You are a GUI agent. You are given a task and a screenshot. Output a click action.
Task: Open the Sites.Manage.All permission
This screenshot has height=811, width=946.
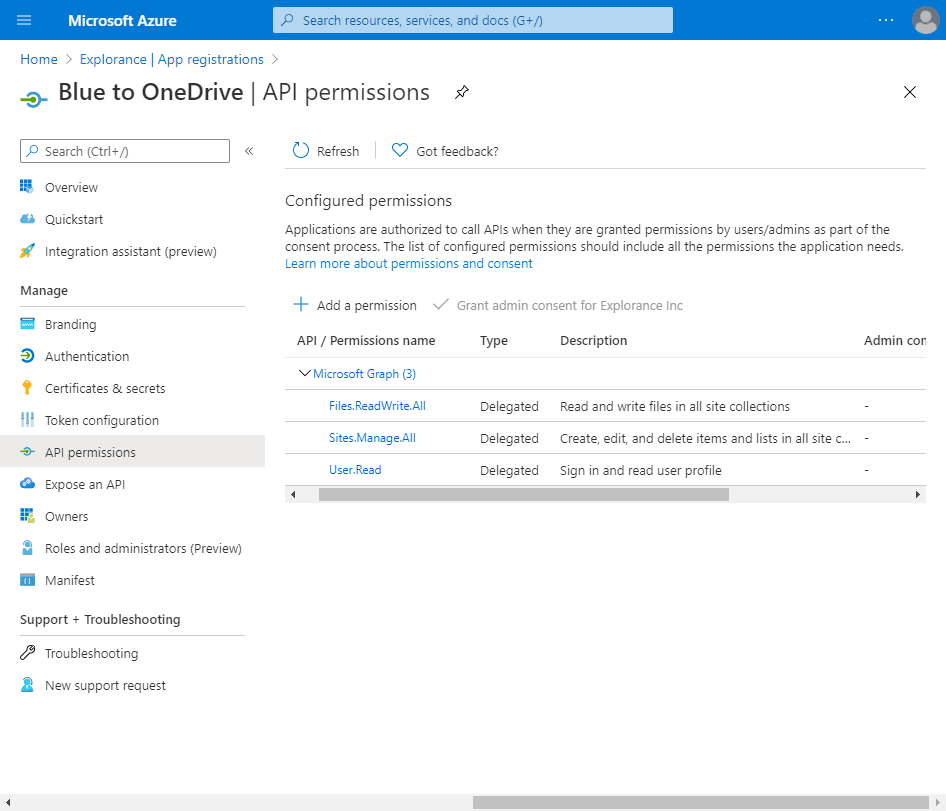pyautogui.click(x=372, y=437)
